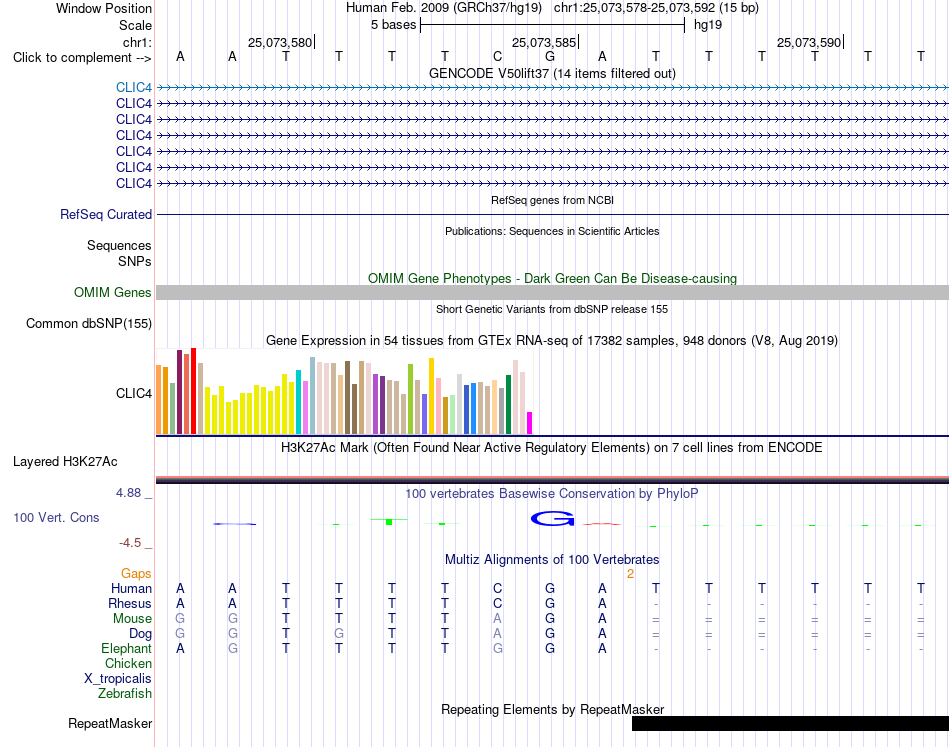Select the Mouse species label
The height and width of the screenshot is (747, 950).
132,619
